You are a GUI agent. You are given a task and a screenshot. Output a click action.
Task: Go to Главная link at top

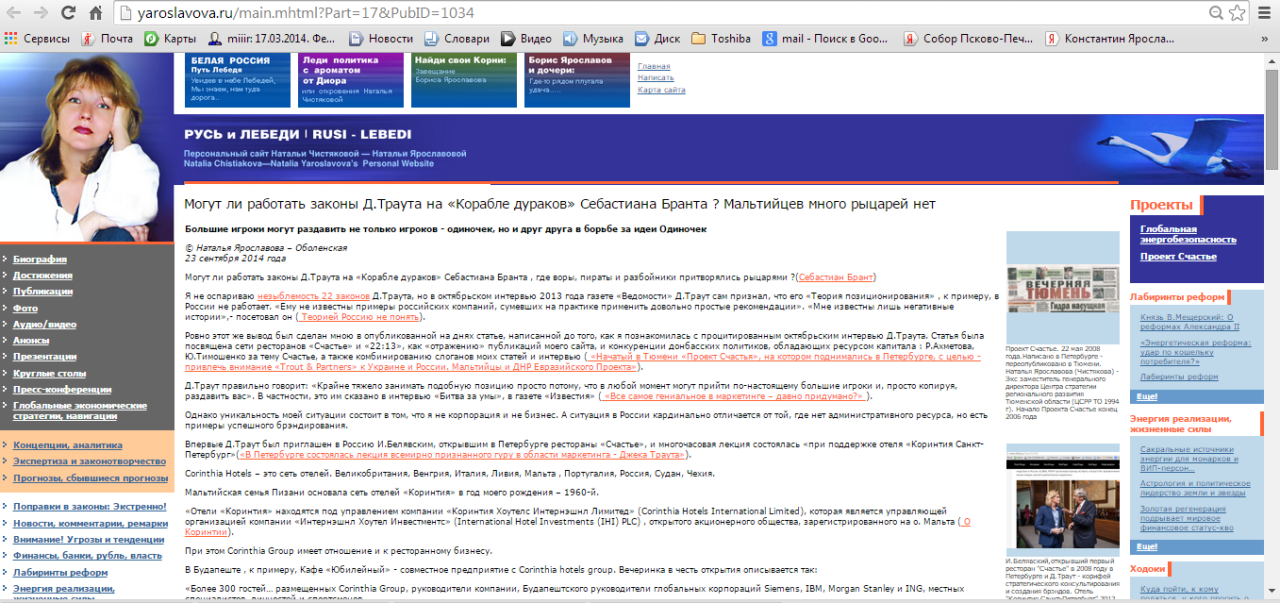coord(654,66)
